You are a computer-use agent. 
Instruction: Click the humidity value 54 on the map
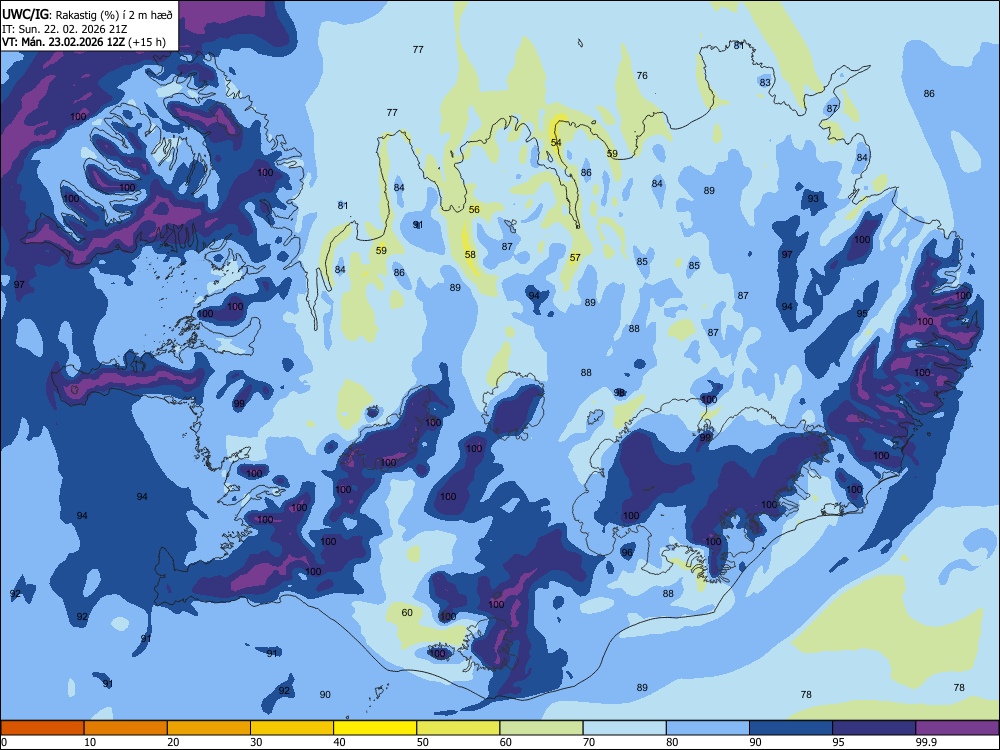click(x=556, y=142)
